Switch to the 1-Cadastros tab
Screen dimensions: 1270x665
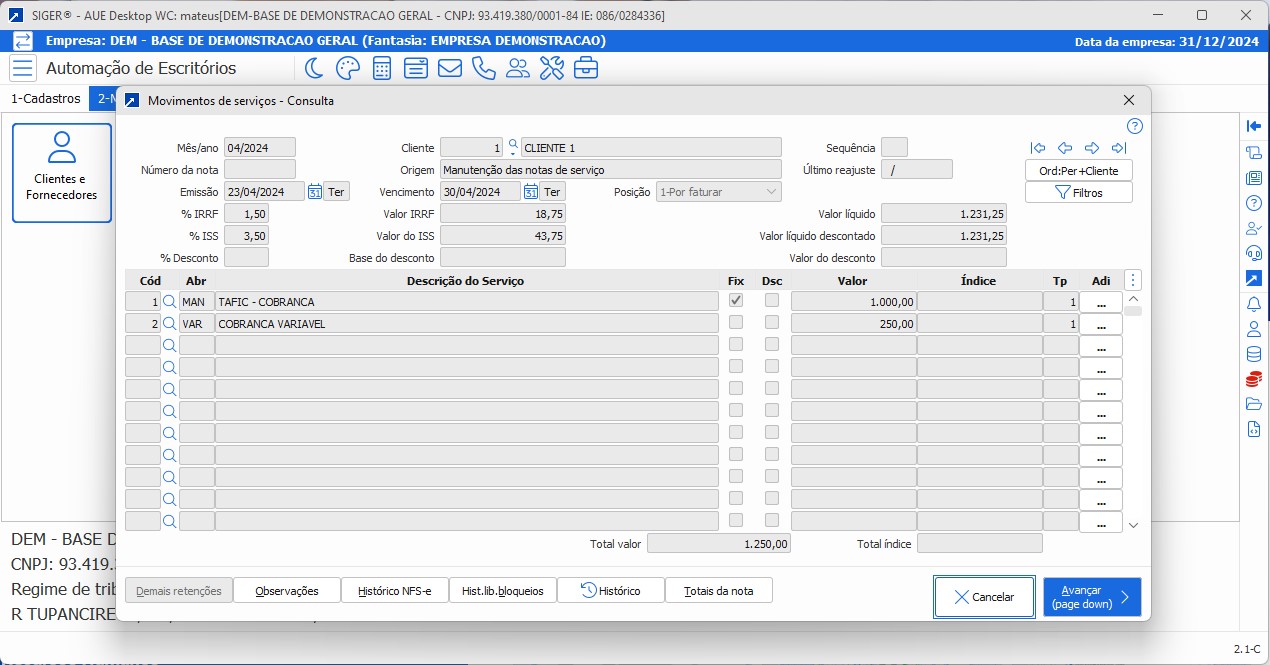coord(45,99)
